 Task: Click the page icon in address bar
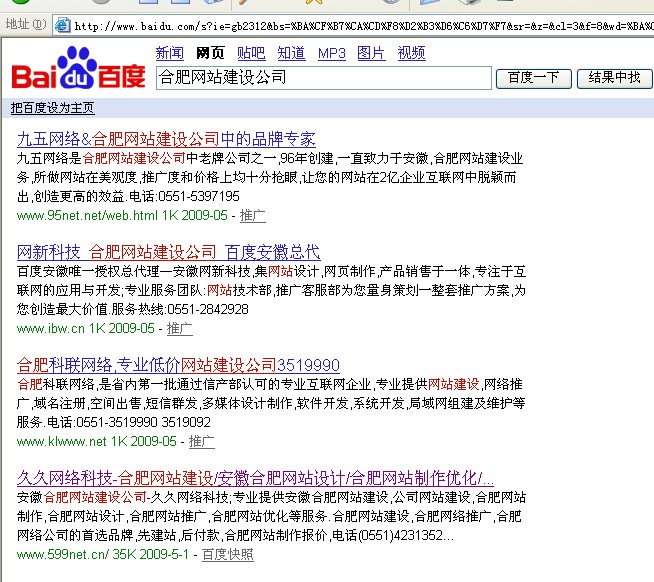click(x=63, y=25)
